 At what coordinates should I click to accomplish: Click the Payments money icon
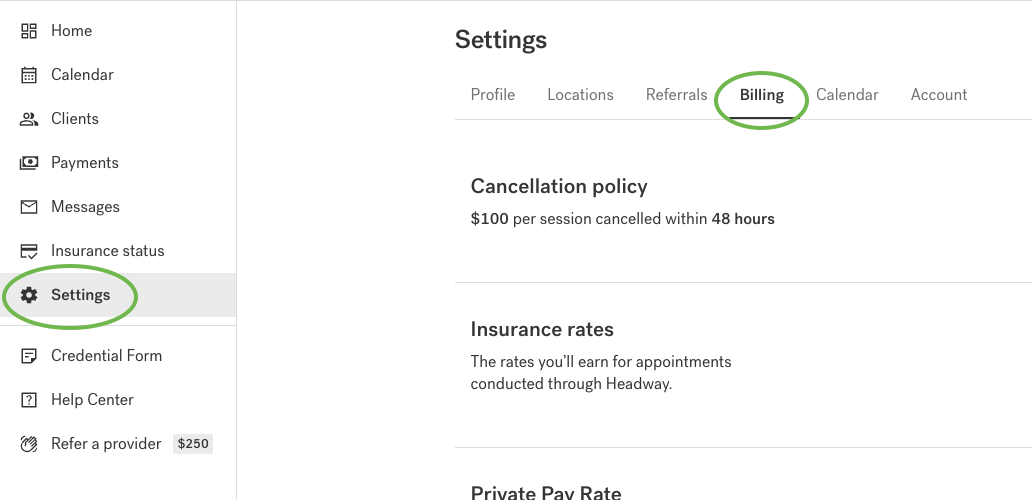(29, 163)
